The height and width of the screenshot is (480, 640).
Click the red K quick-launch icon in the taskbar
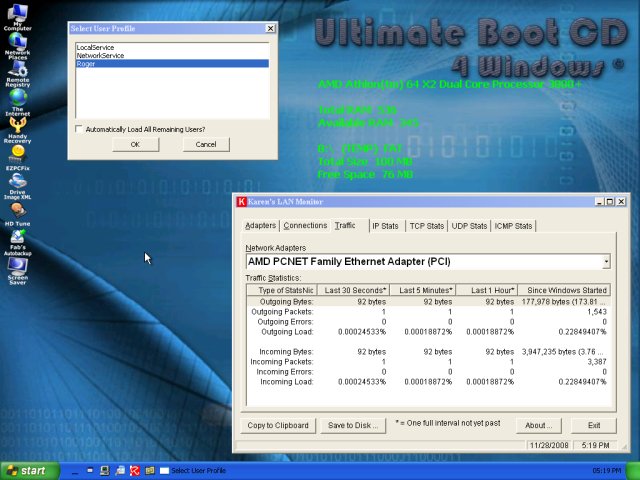(135, 471)
